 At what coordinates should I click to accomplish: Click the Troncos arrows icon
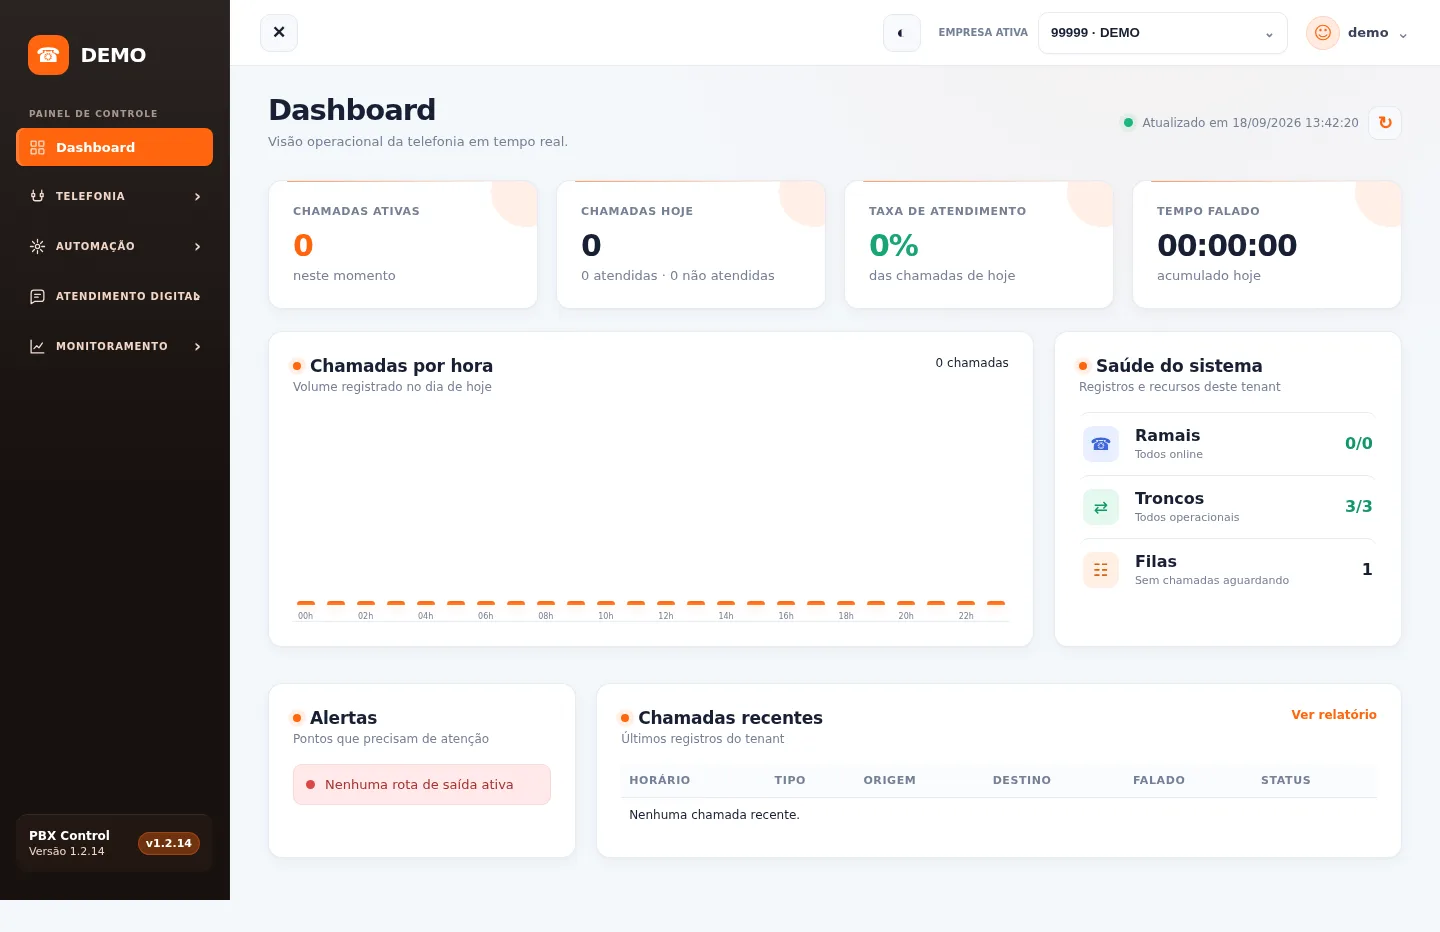[1101, 507]
